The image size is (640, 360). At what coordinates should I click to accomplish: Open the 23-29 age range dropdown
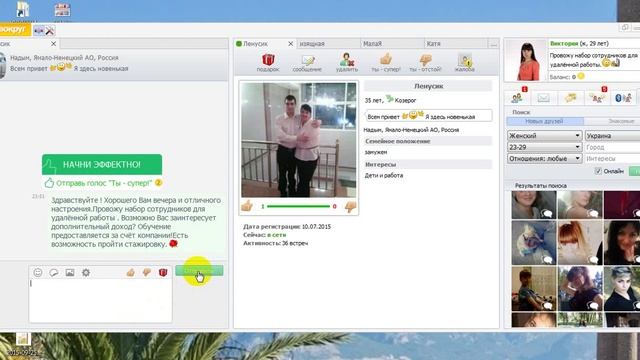click(x=544, y=147)
